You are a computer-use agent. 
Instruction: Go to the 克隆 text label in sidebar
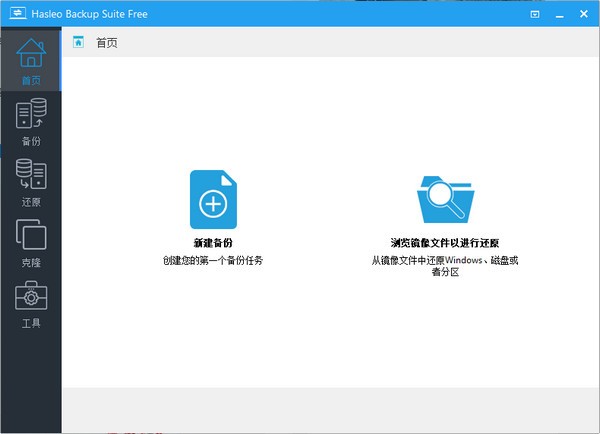[x=31, y=263]
